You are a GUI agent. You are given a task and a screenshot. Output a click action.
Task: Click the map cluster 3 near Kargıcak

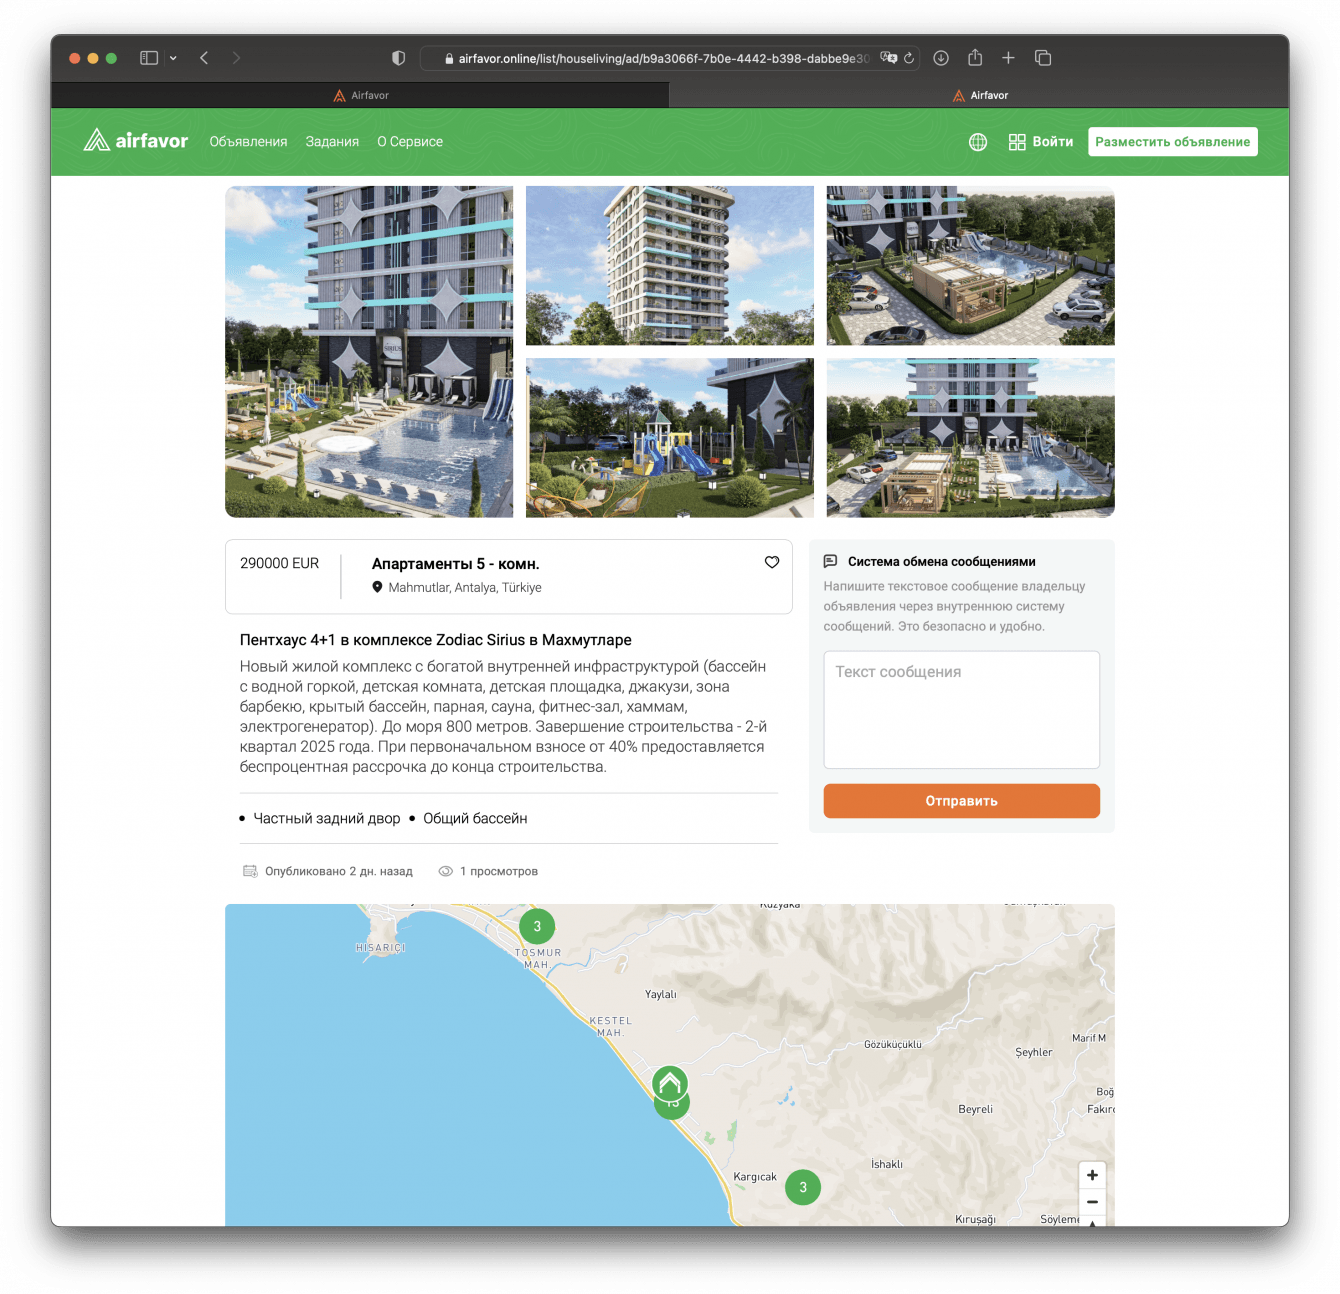coord(803,1187)
